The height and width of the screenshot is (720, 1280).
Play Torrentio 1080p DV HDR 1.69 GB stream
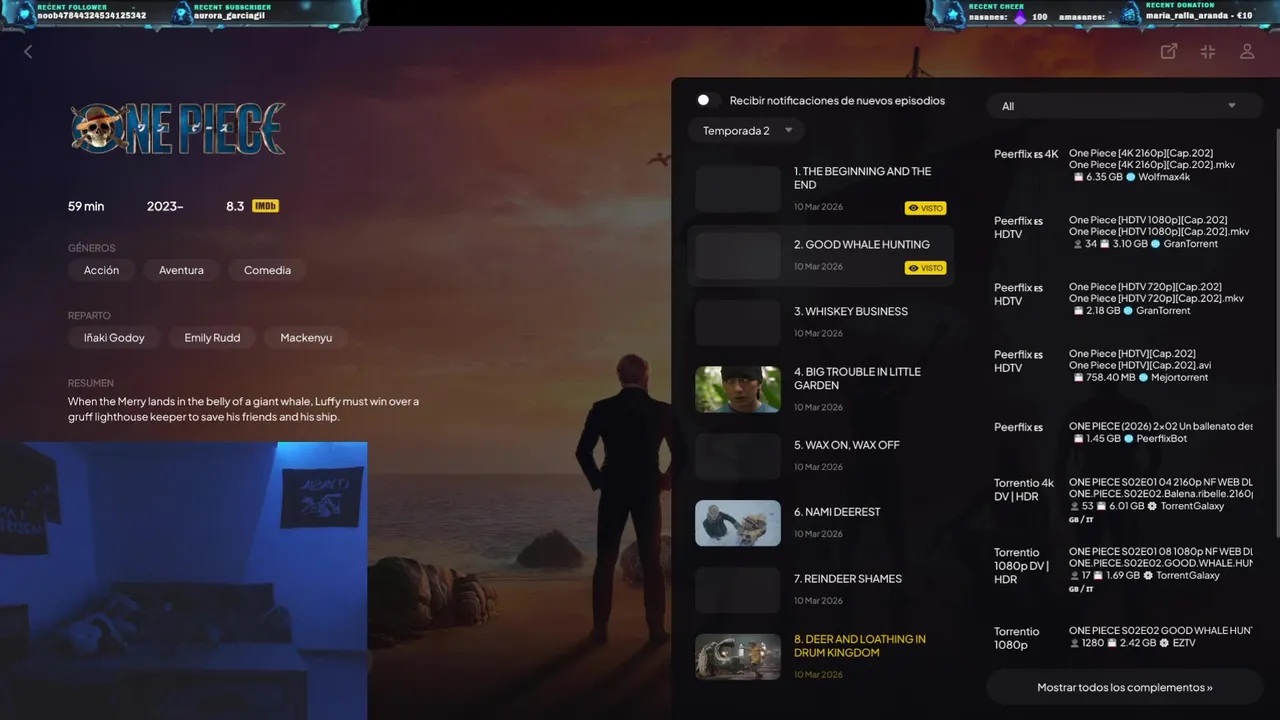1123,570
